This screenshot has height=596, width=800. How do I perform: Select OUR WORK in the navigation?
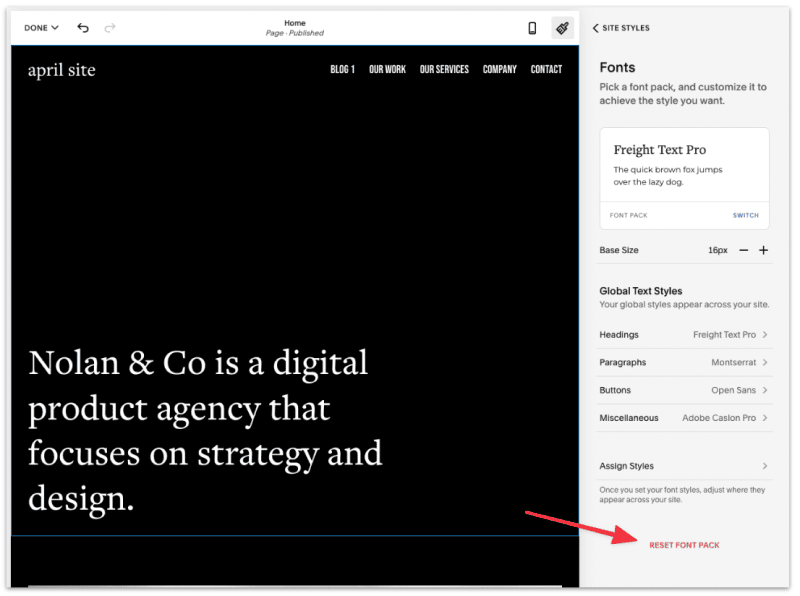pyautogui.click(x=387, y=69)
